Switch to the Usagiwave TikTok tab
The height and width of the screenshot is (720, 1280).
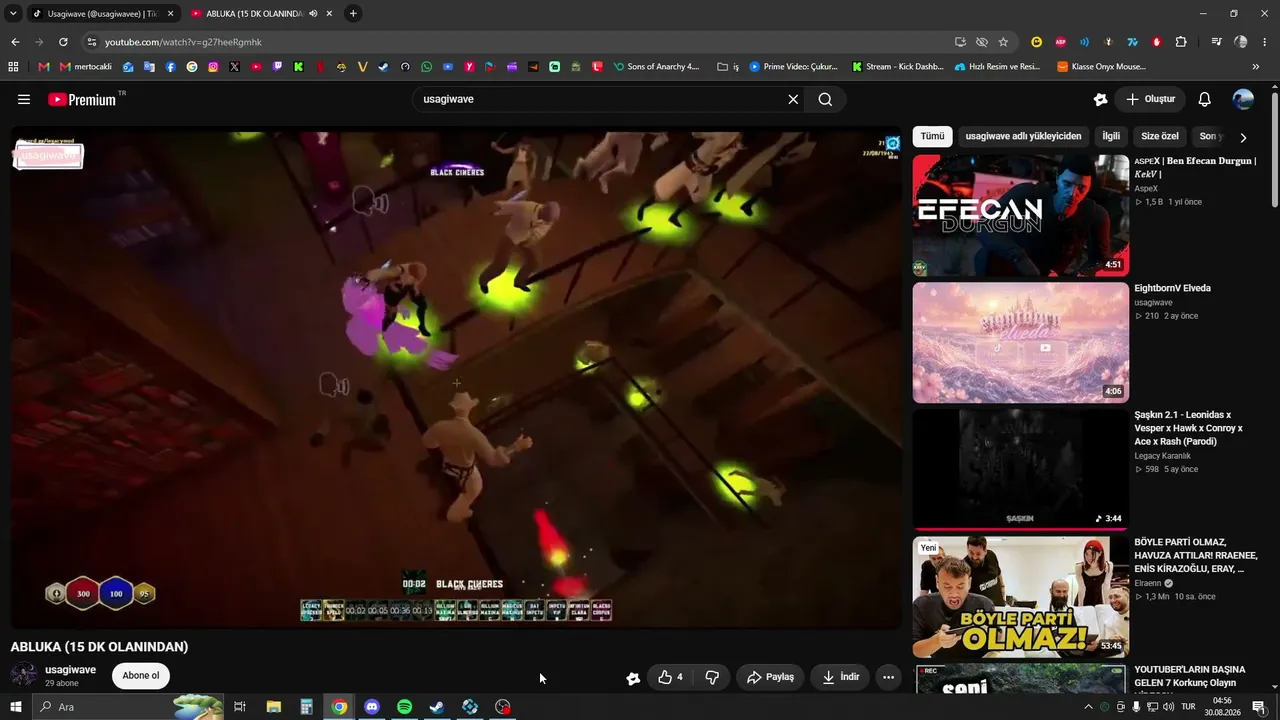pyautogui.click(x=100, y=14)
